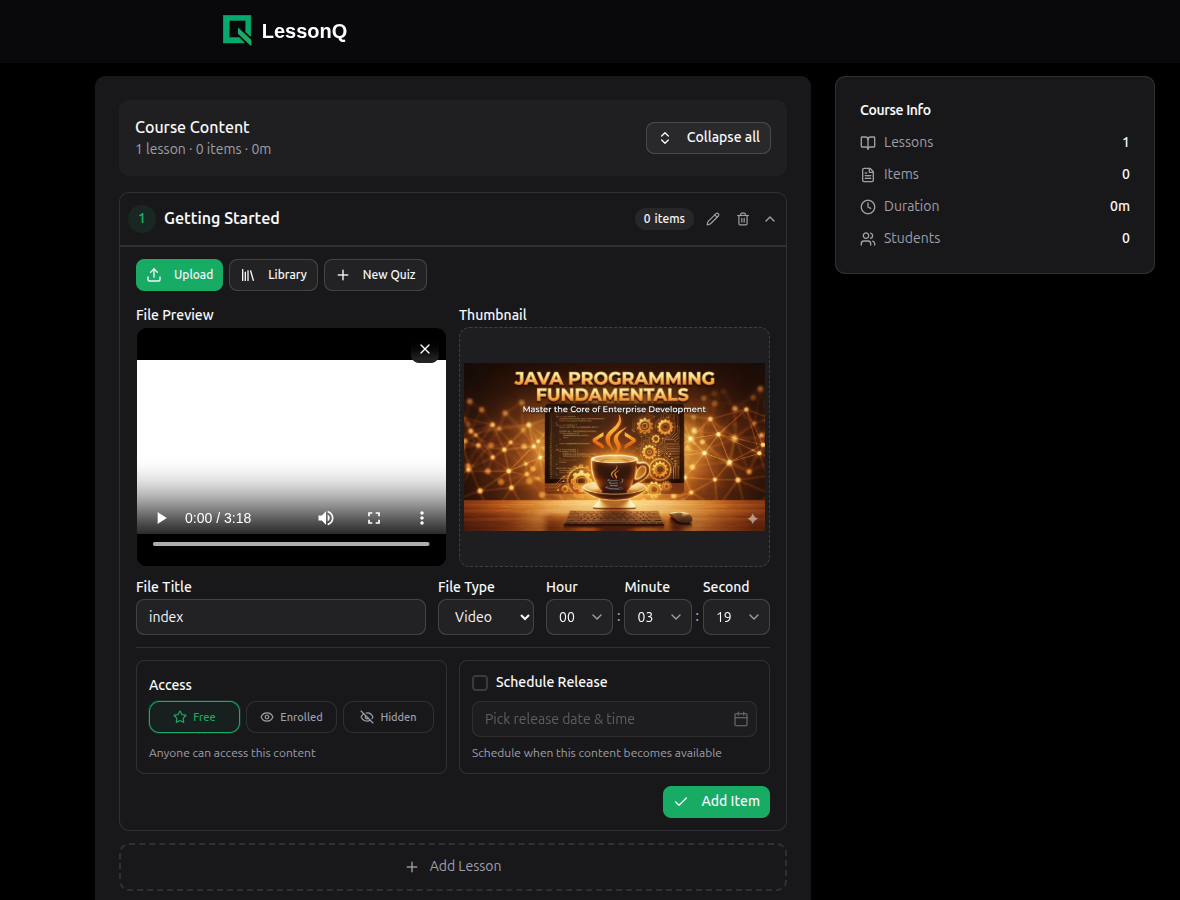This screenshot has width=1180, height=900.
Task: Click the Add Item button
Action: coord(716,801)
